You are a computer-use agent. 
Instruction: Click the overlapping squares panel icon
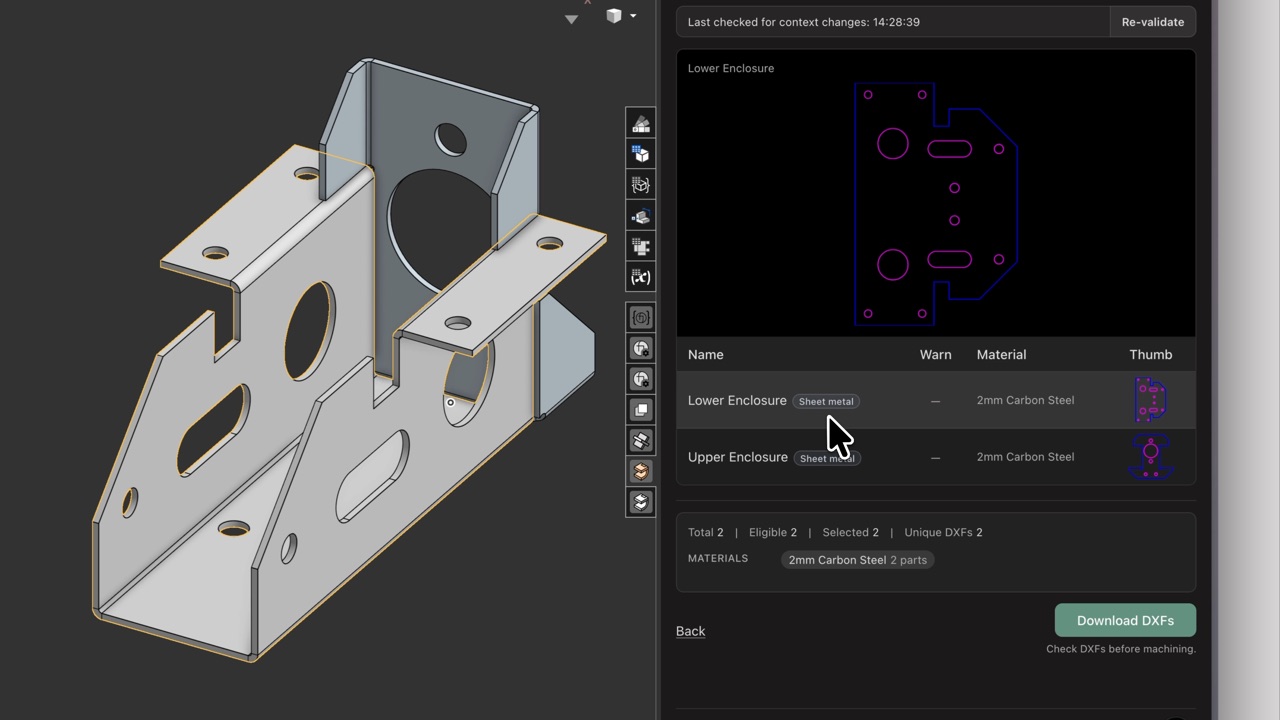(641, 410)
